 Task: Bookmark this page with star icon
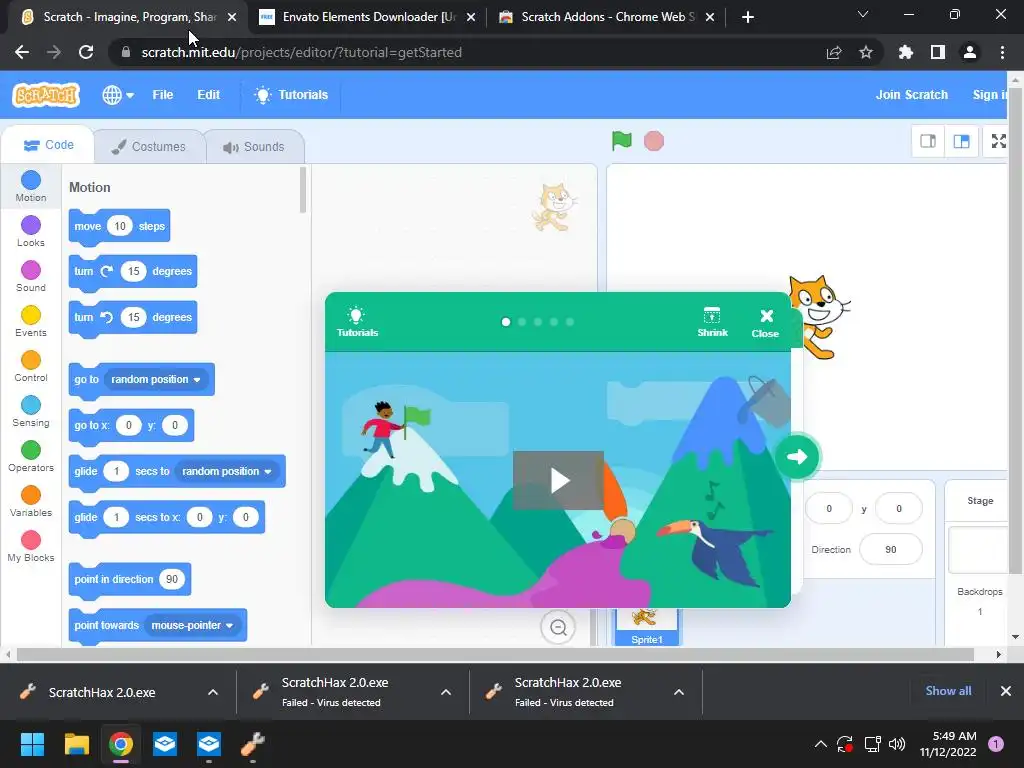(866, 52)
